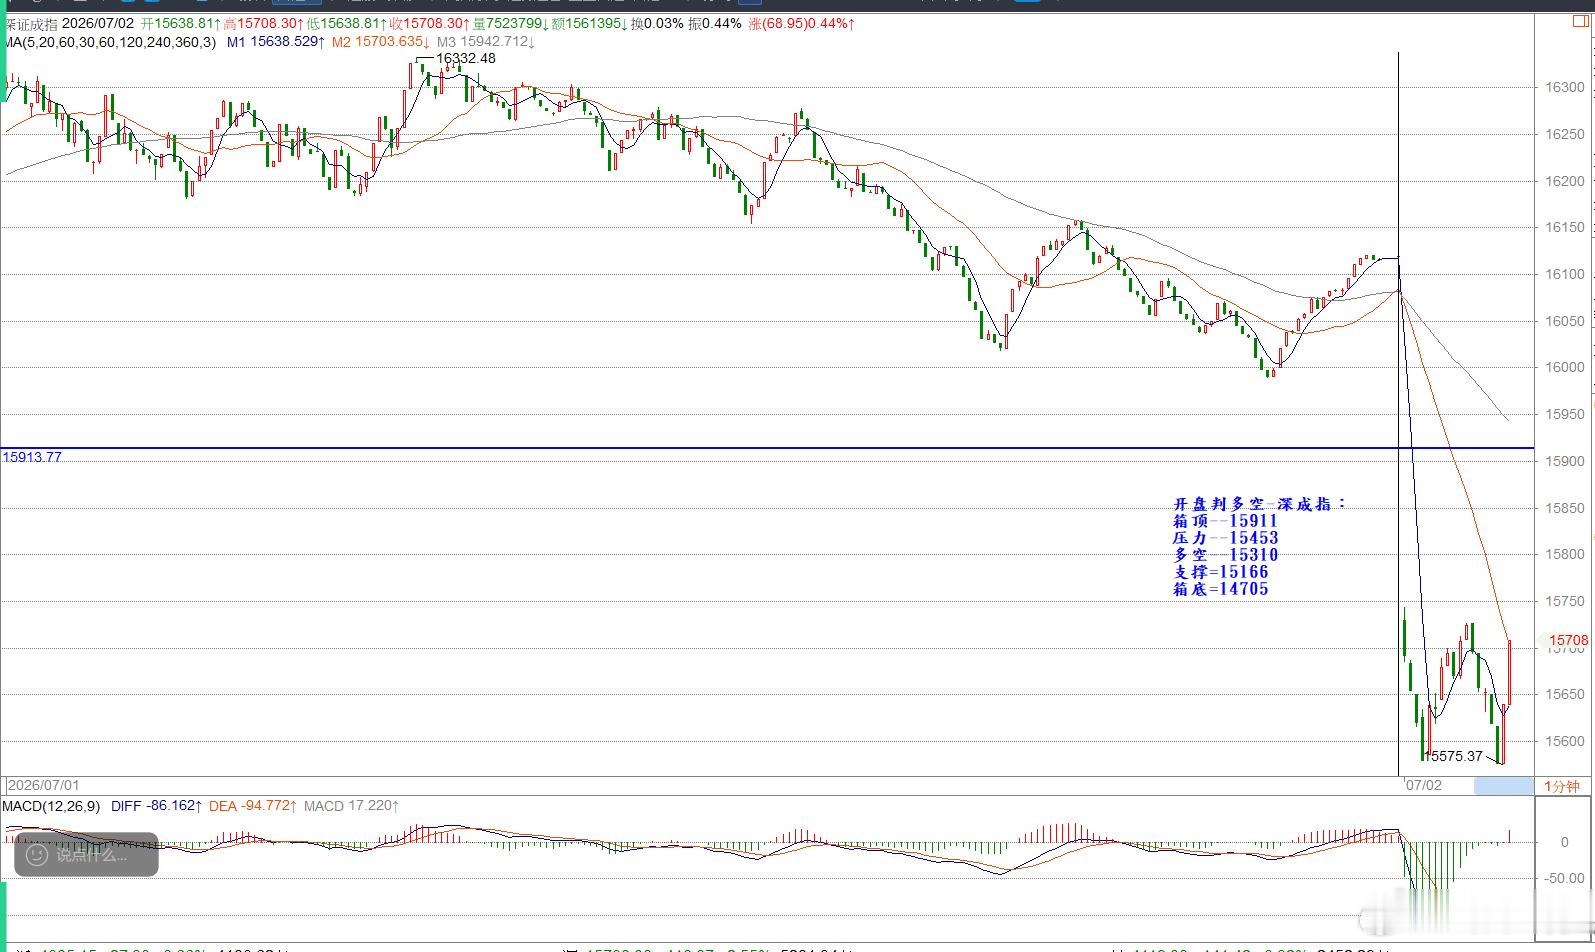
Task: Click the 2026/07/02 date in header
Action: tap(98, 24)
